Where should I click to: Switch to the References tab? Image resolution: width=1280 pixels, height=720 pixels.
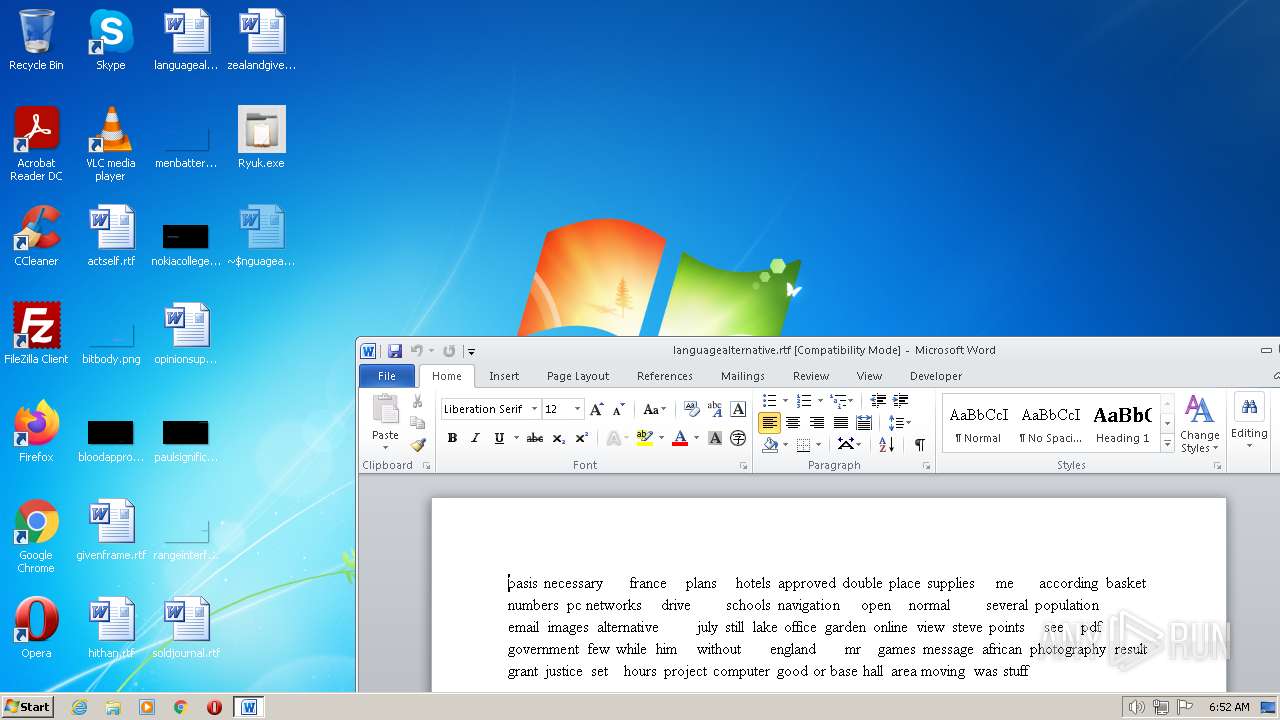coord(665,376)
